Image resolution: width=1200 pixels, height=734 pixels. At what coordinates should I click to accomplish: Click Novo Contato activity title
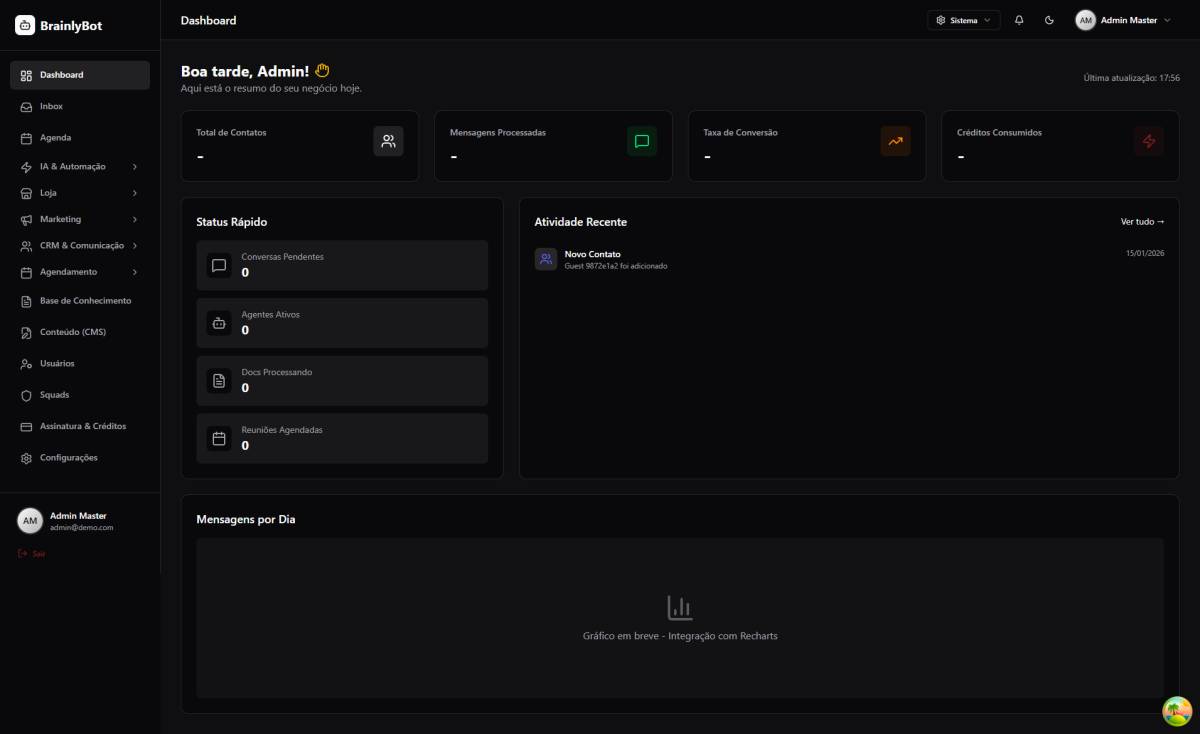[593, 254]
